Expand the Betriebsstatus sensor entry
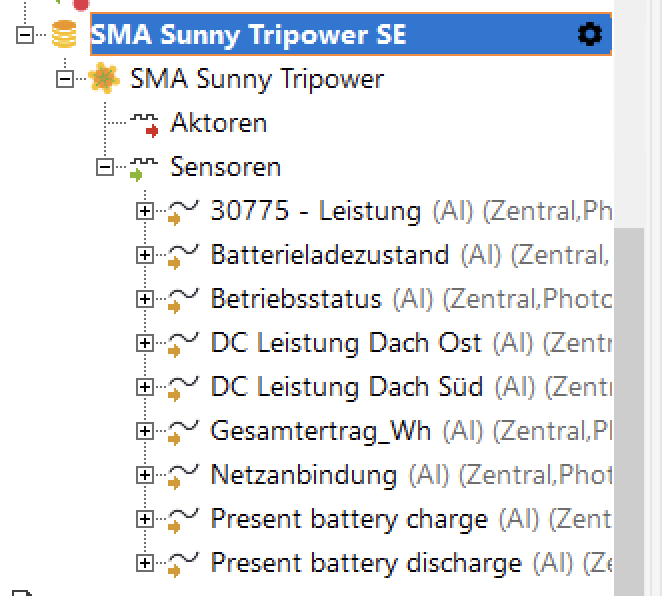The image size is (662, 596). tap(145, 299)
